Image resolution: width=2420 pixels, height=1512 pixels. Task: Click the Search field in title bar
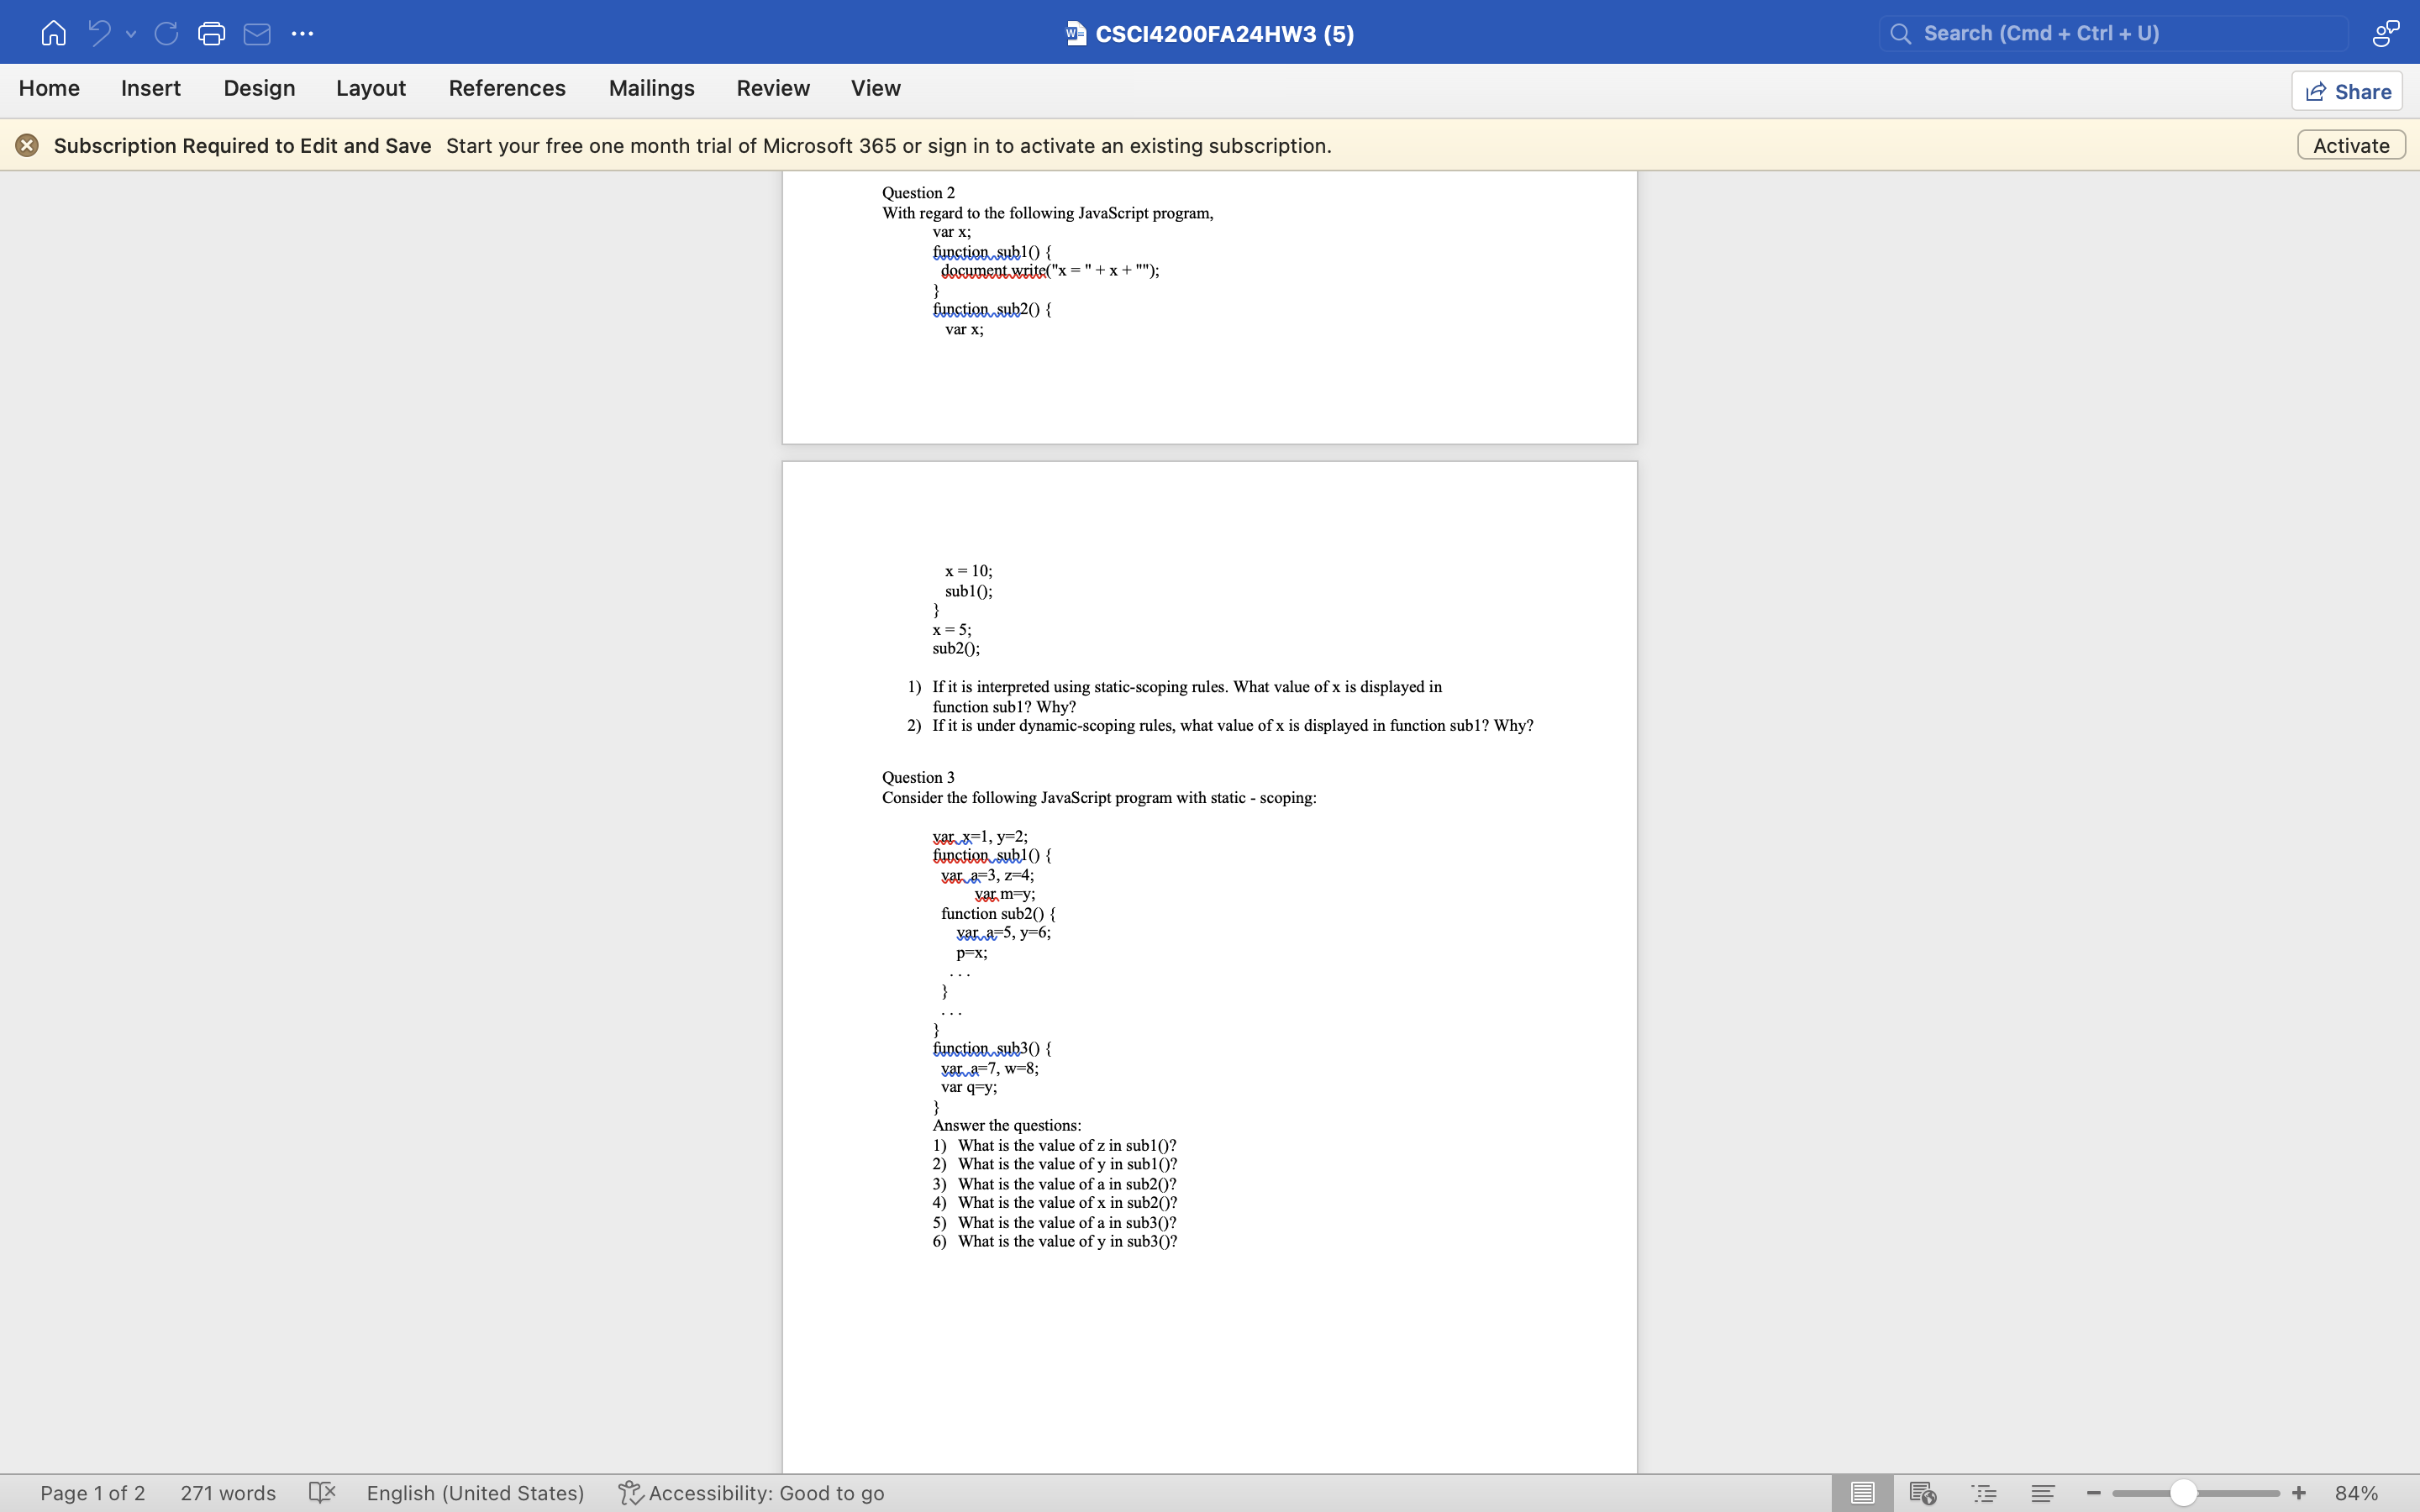point(2112,33)
